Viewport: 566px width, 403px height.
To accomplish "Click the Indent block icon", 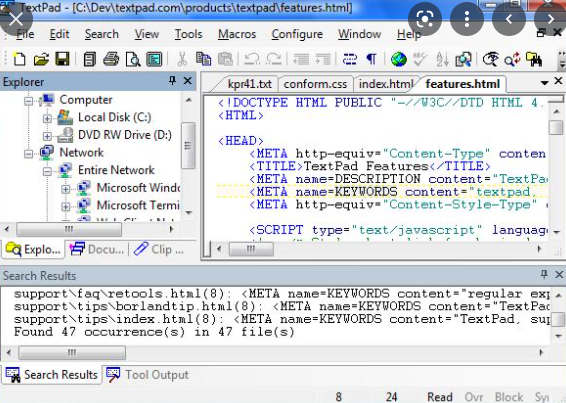I will (323, 59).
